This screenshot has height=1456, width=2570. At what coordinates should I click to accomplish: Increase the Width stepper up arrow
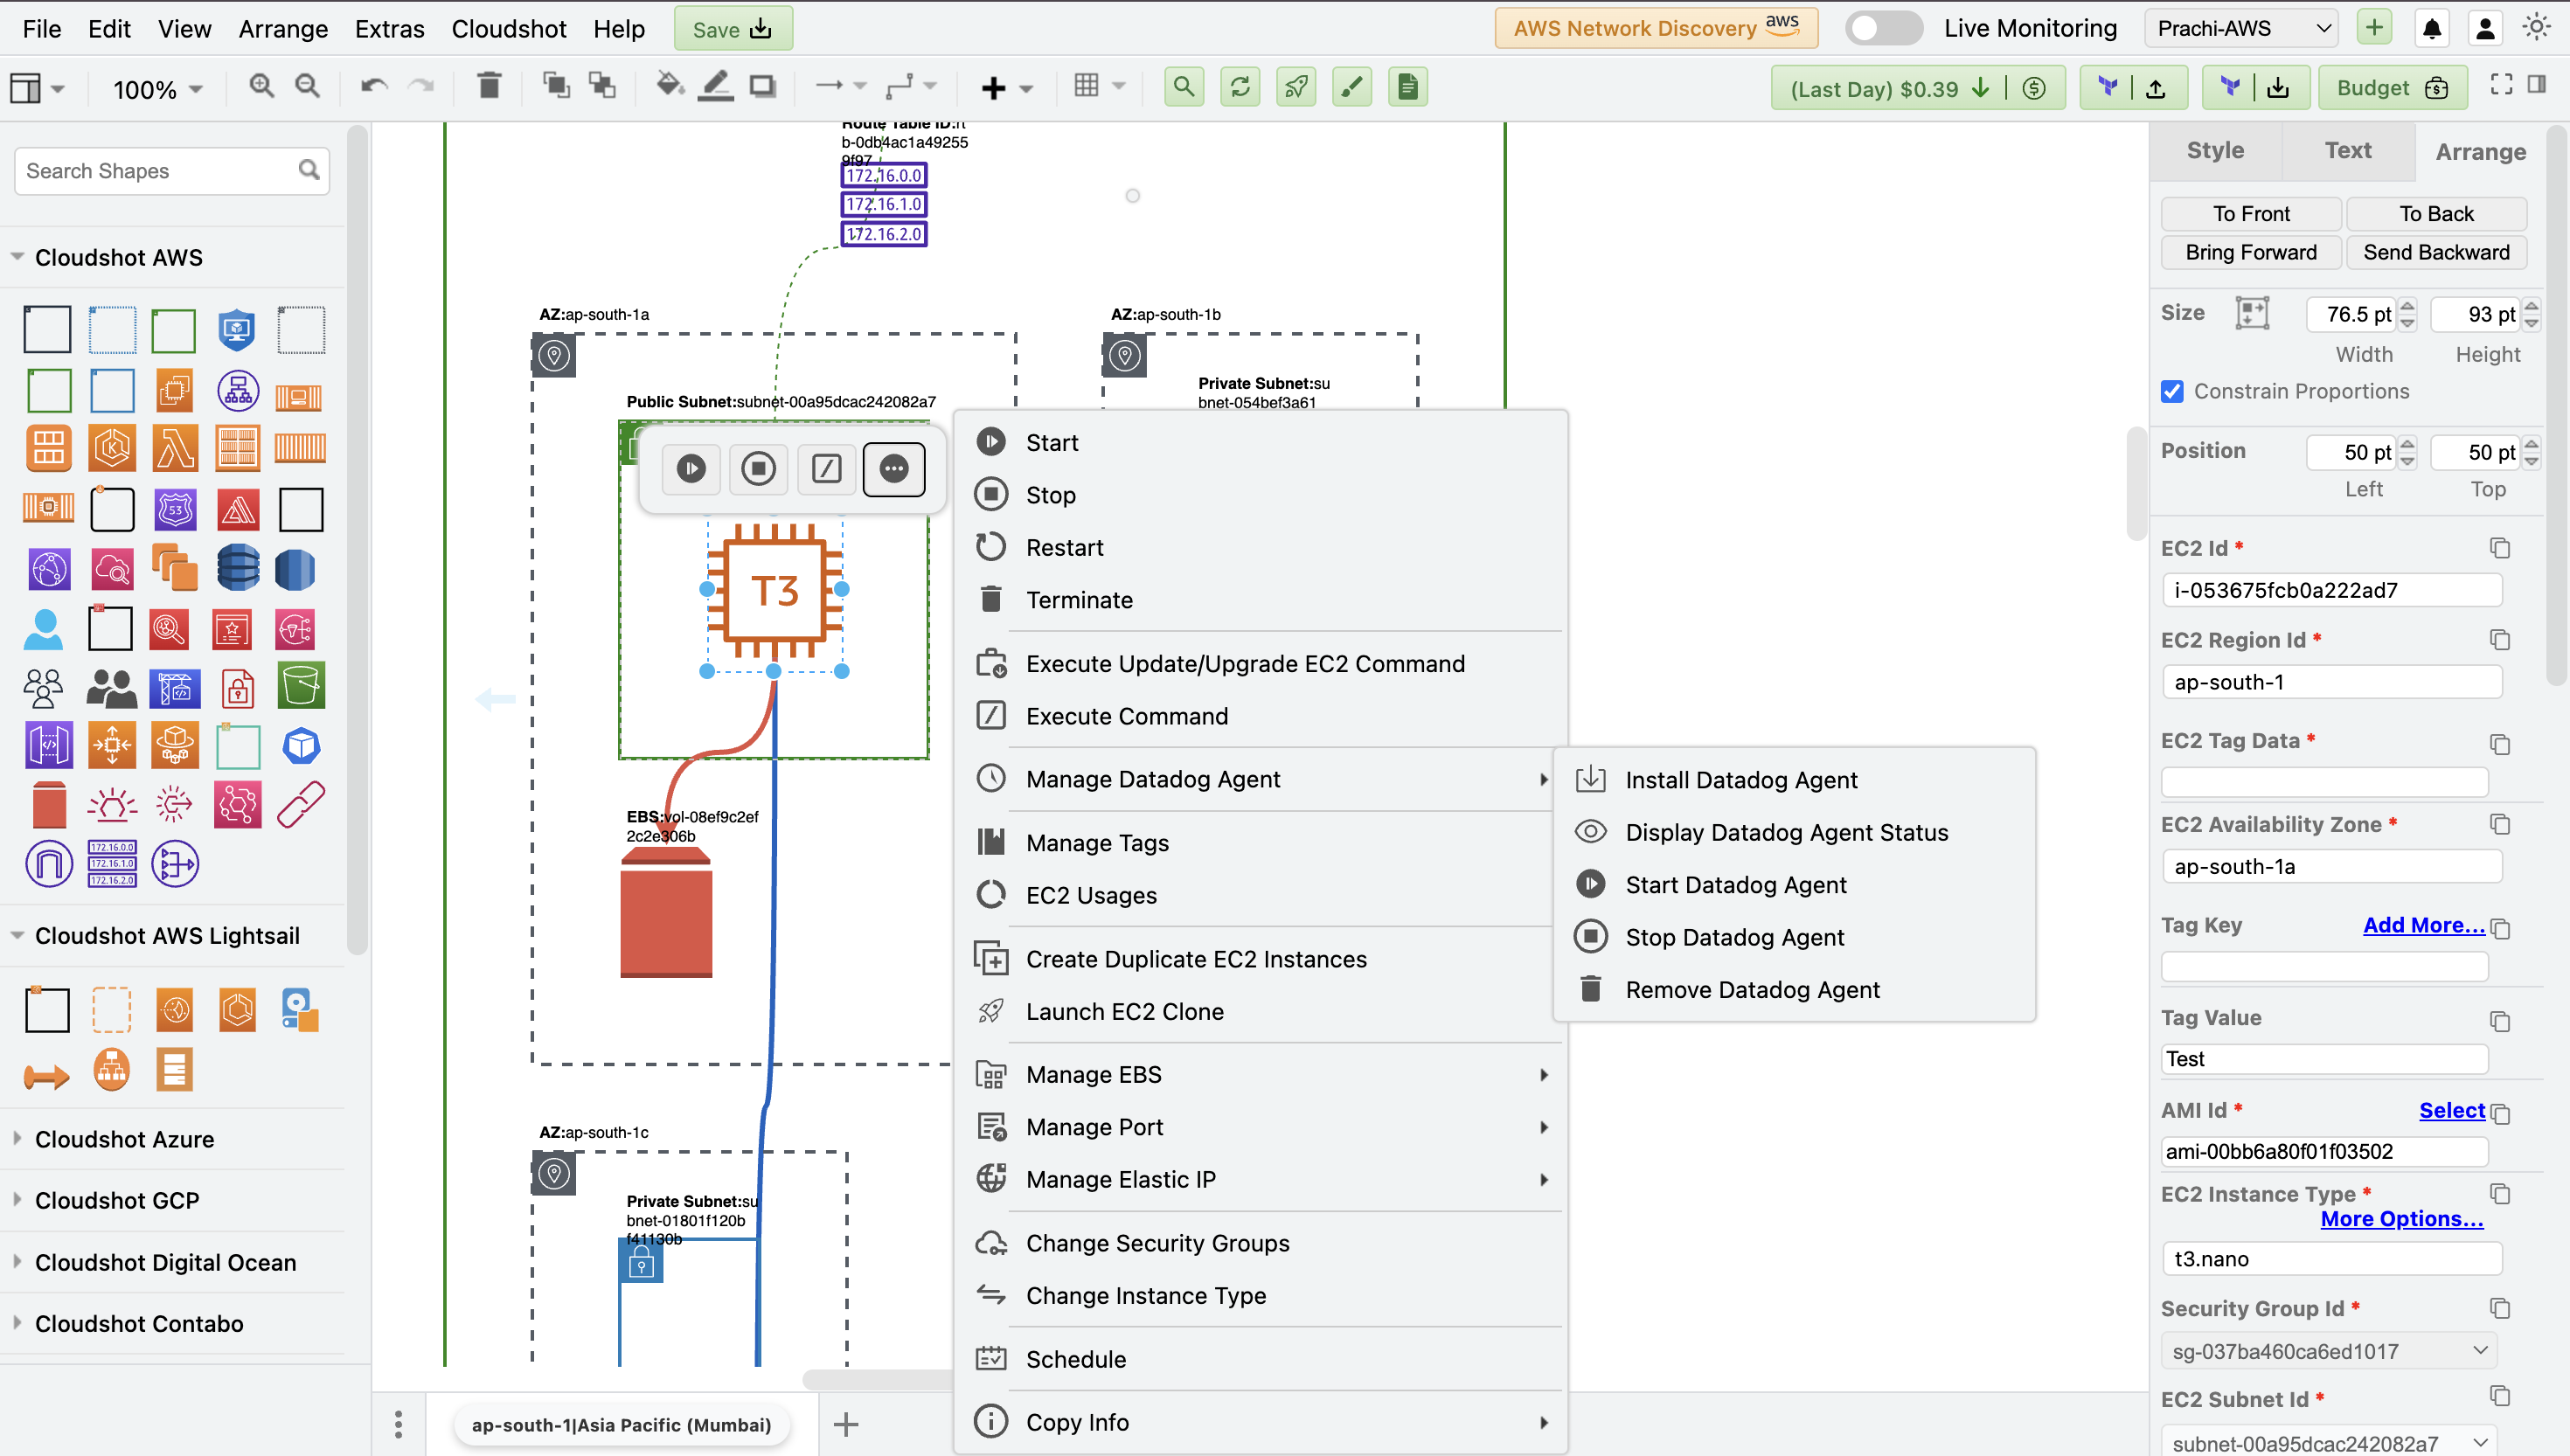(x=2409, y=306)
